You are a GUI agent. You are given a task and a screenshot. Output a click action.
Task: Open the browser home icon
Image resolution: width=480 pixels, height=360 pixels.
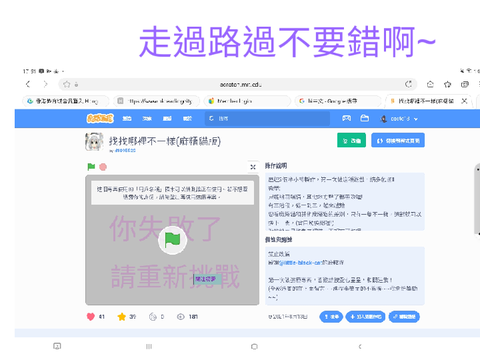pyautogui.click(x=430, y=84)
